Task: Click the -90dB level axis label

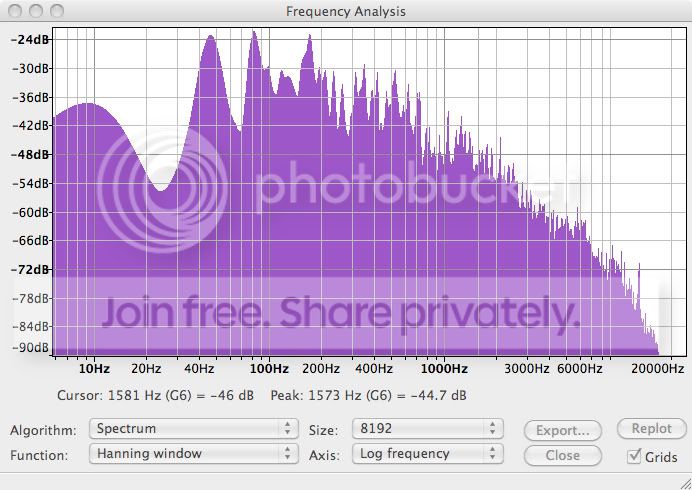Action: click(30, 348)
